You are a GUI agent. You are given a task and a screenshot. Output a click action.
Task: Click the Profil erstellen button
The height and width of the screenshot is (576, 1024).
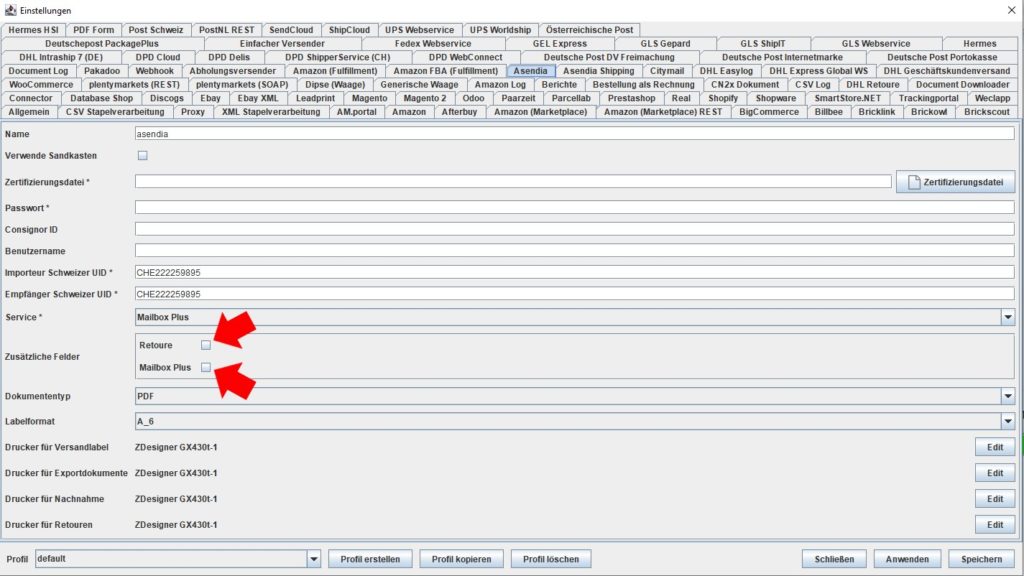tap(370, 559)
